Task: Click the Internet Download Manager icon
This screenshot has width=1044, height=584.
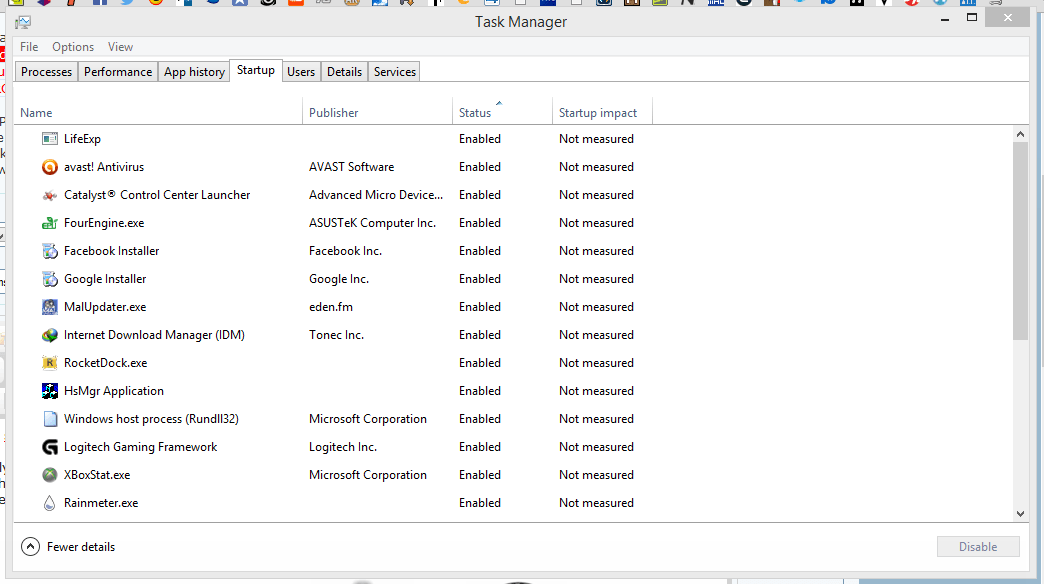Action: pos(50,334)
